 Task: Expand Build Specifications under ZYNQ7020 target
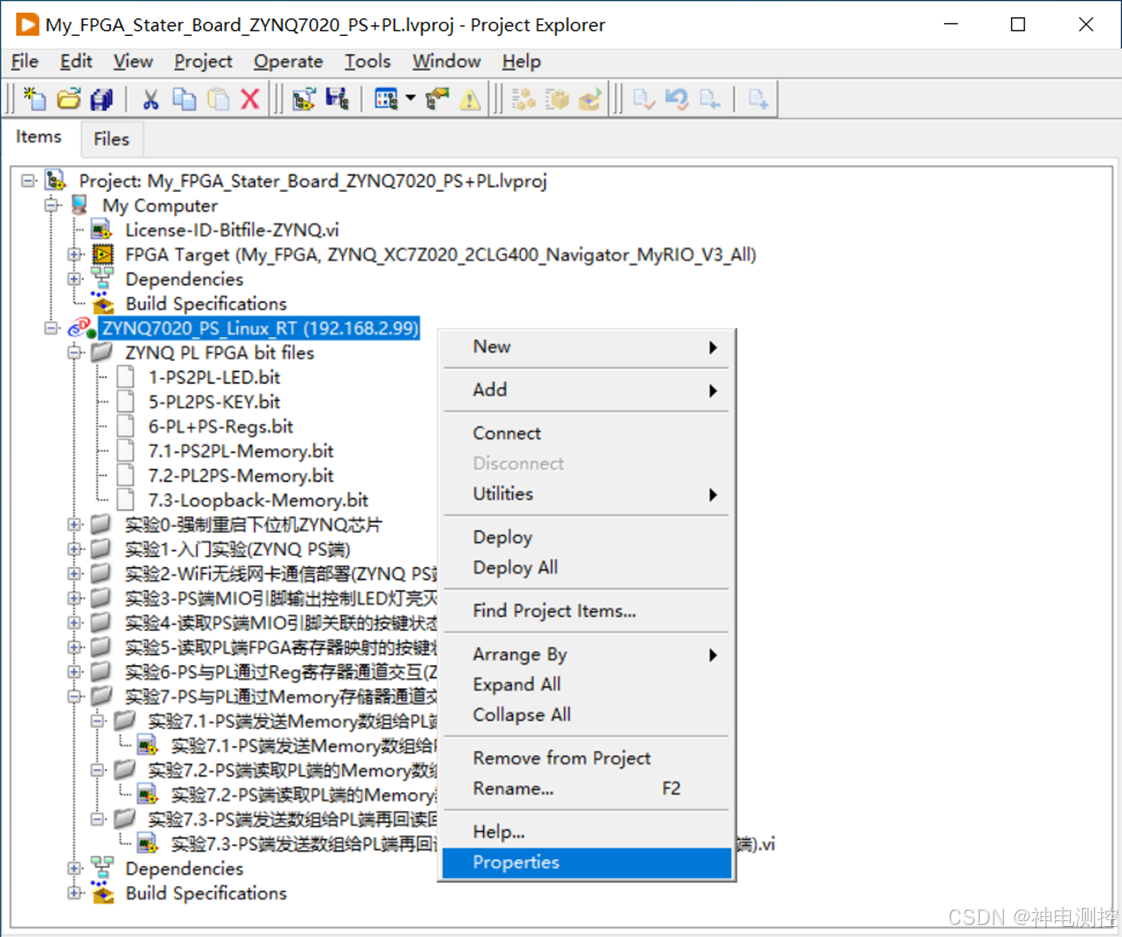(74, 893)
